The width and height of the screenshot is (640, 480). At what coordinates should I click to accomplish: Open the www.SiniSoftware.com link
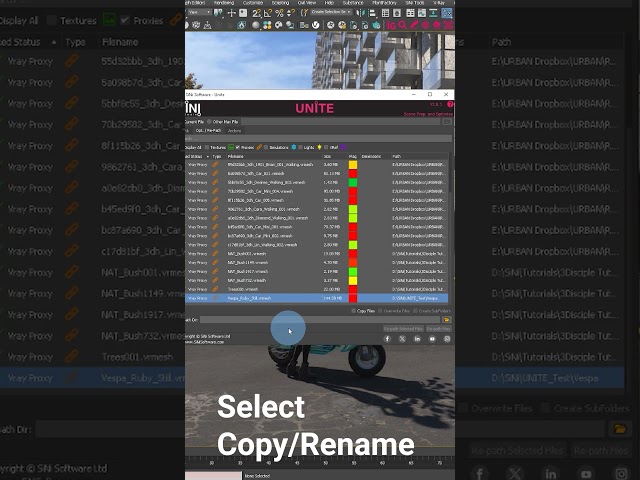pyautogui.click(x=205, y=342)
